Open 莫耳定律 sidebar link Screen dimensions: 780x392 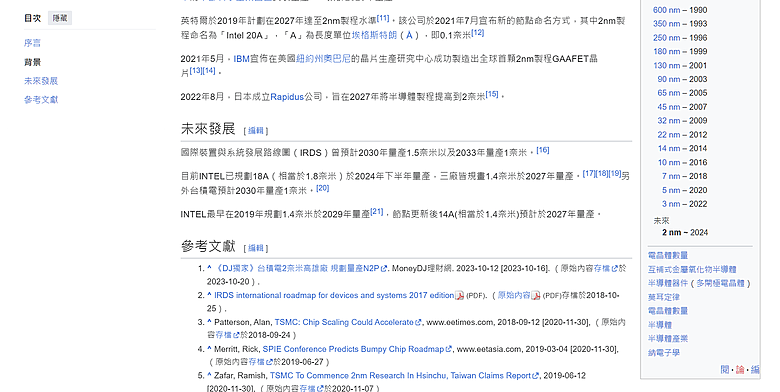[664, 297]
